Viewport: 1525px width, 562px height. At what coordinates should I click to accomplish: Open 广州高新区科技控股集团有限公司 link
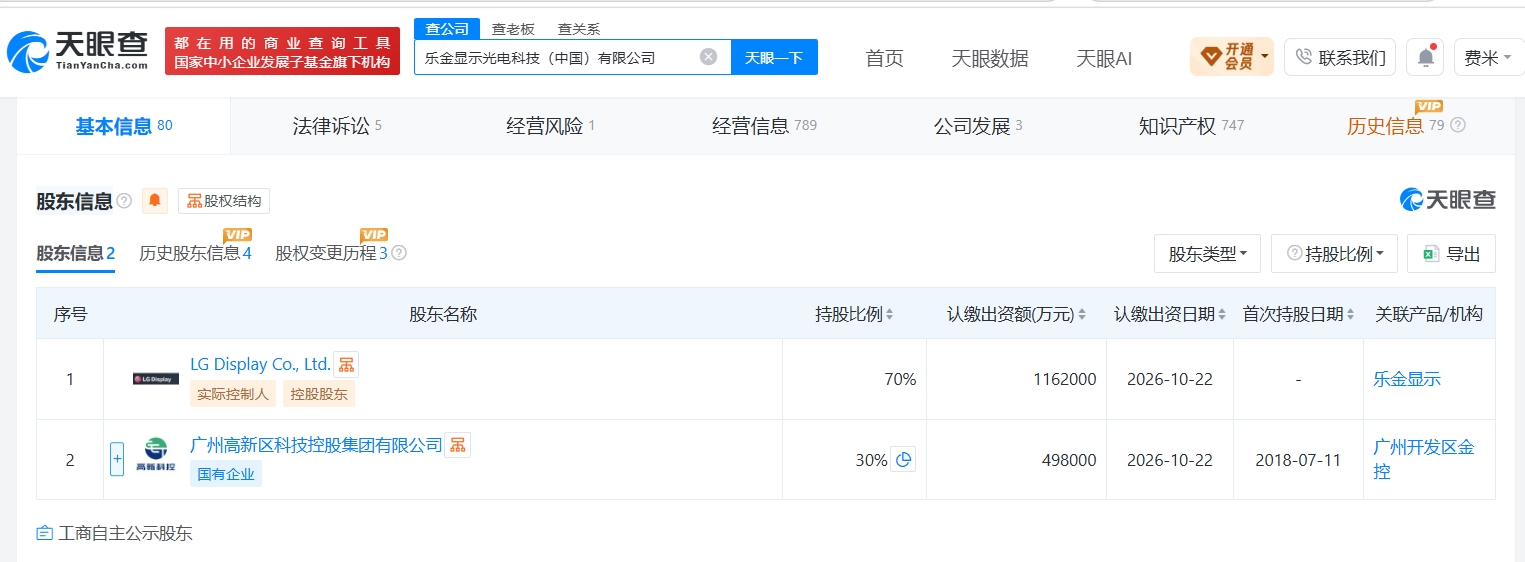point(316,445)
